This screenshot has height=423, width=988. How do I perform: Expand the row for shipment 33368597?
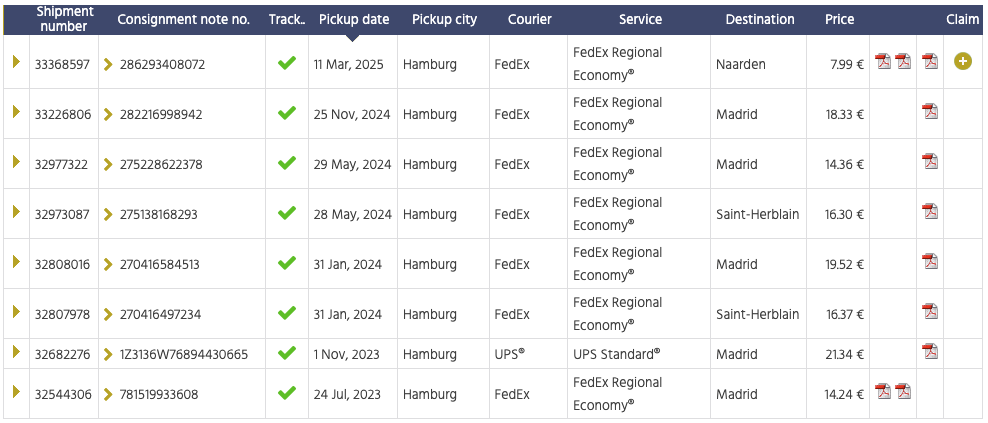[x=16, y=62]
